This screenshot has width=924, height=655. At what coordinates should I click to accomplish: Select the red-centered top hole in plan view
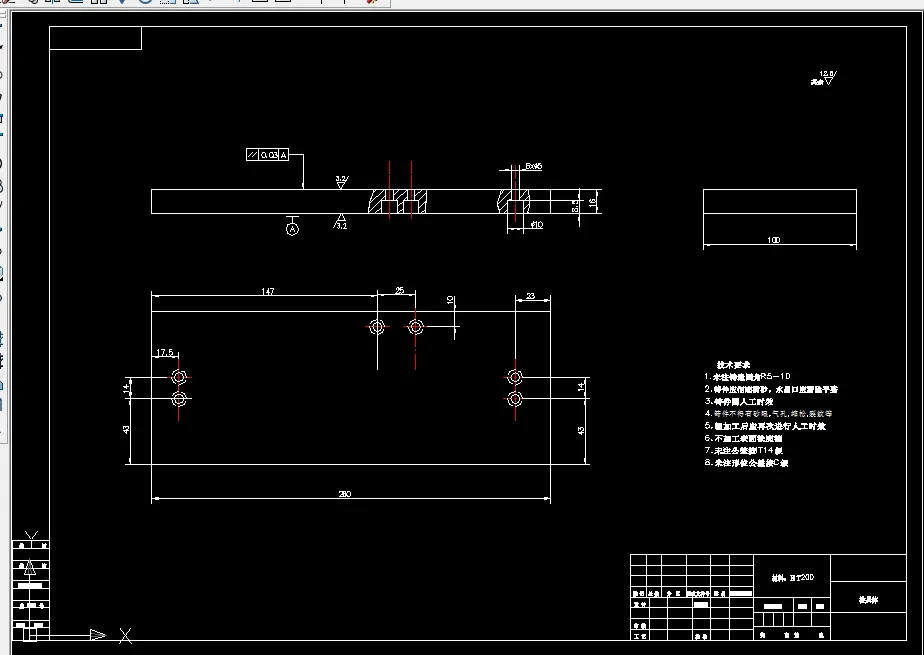click(415, 326)
